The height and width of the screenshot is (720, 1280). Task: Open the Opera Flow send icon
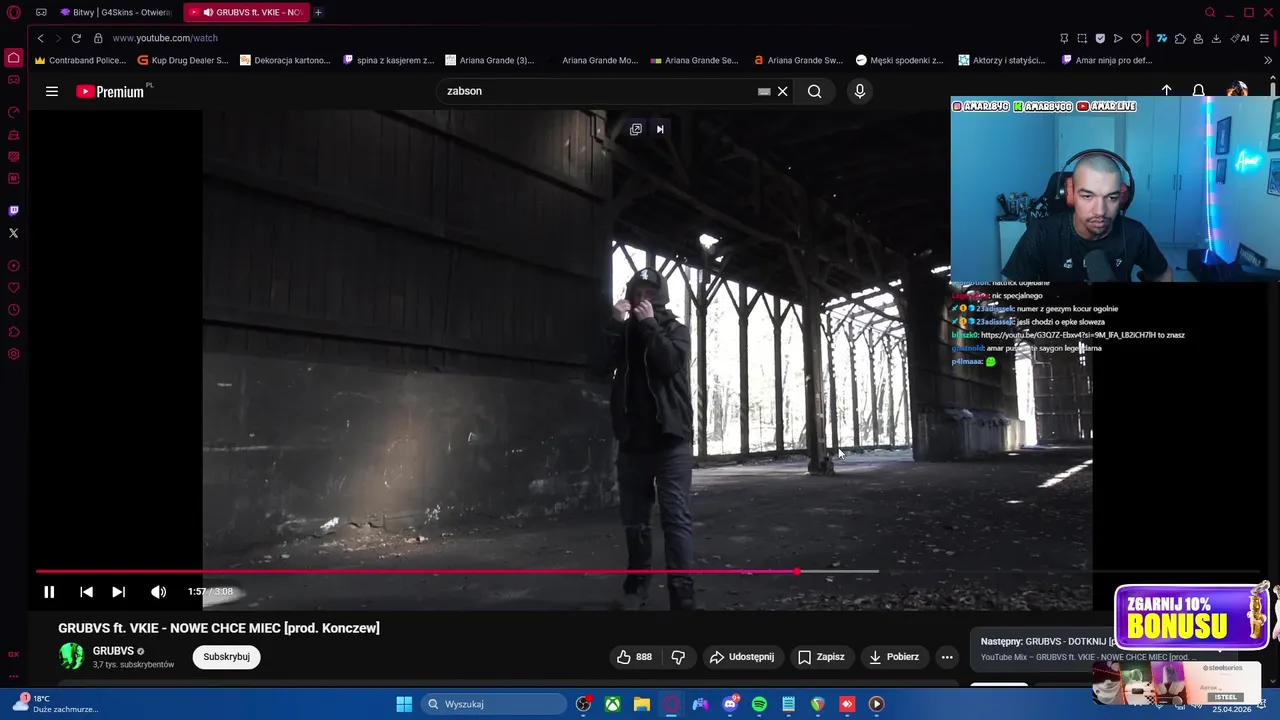point(1118,38)
